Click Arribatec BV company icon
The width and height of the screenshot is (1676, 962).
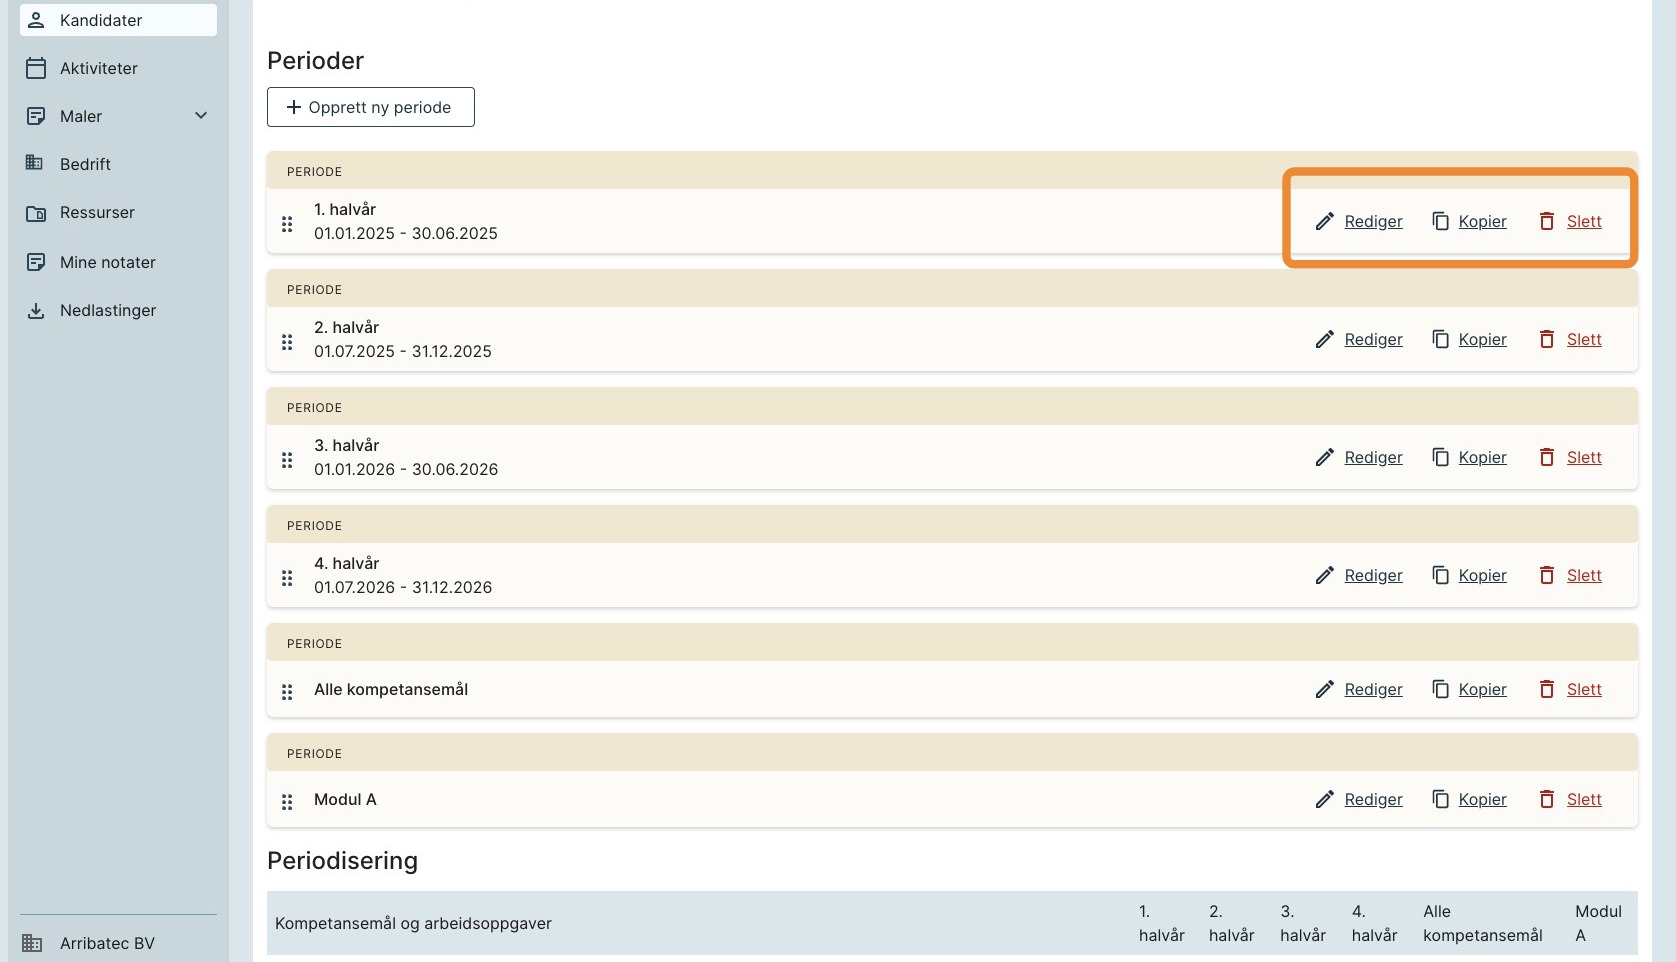(33, 943)
